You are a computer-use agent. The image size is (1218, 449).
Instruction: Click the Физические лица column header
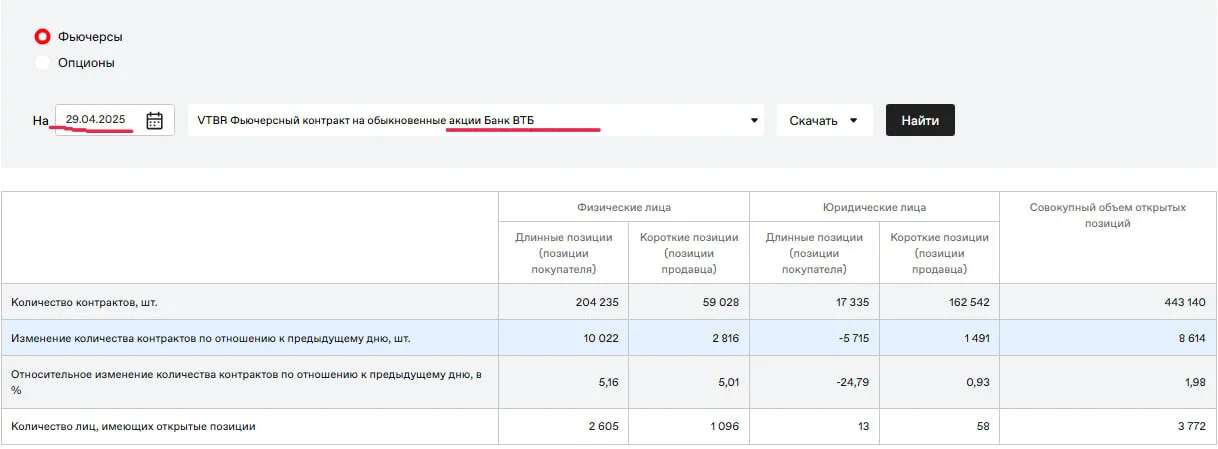(624, 207)
